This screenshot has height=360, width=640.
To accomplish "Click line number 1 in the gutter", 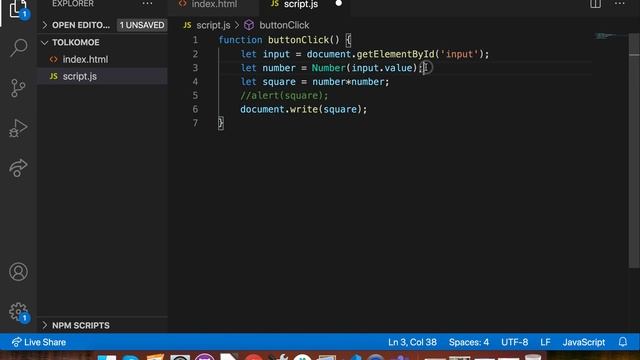I will pyautogui.click(x=195, y=40).
